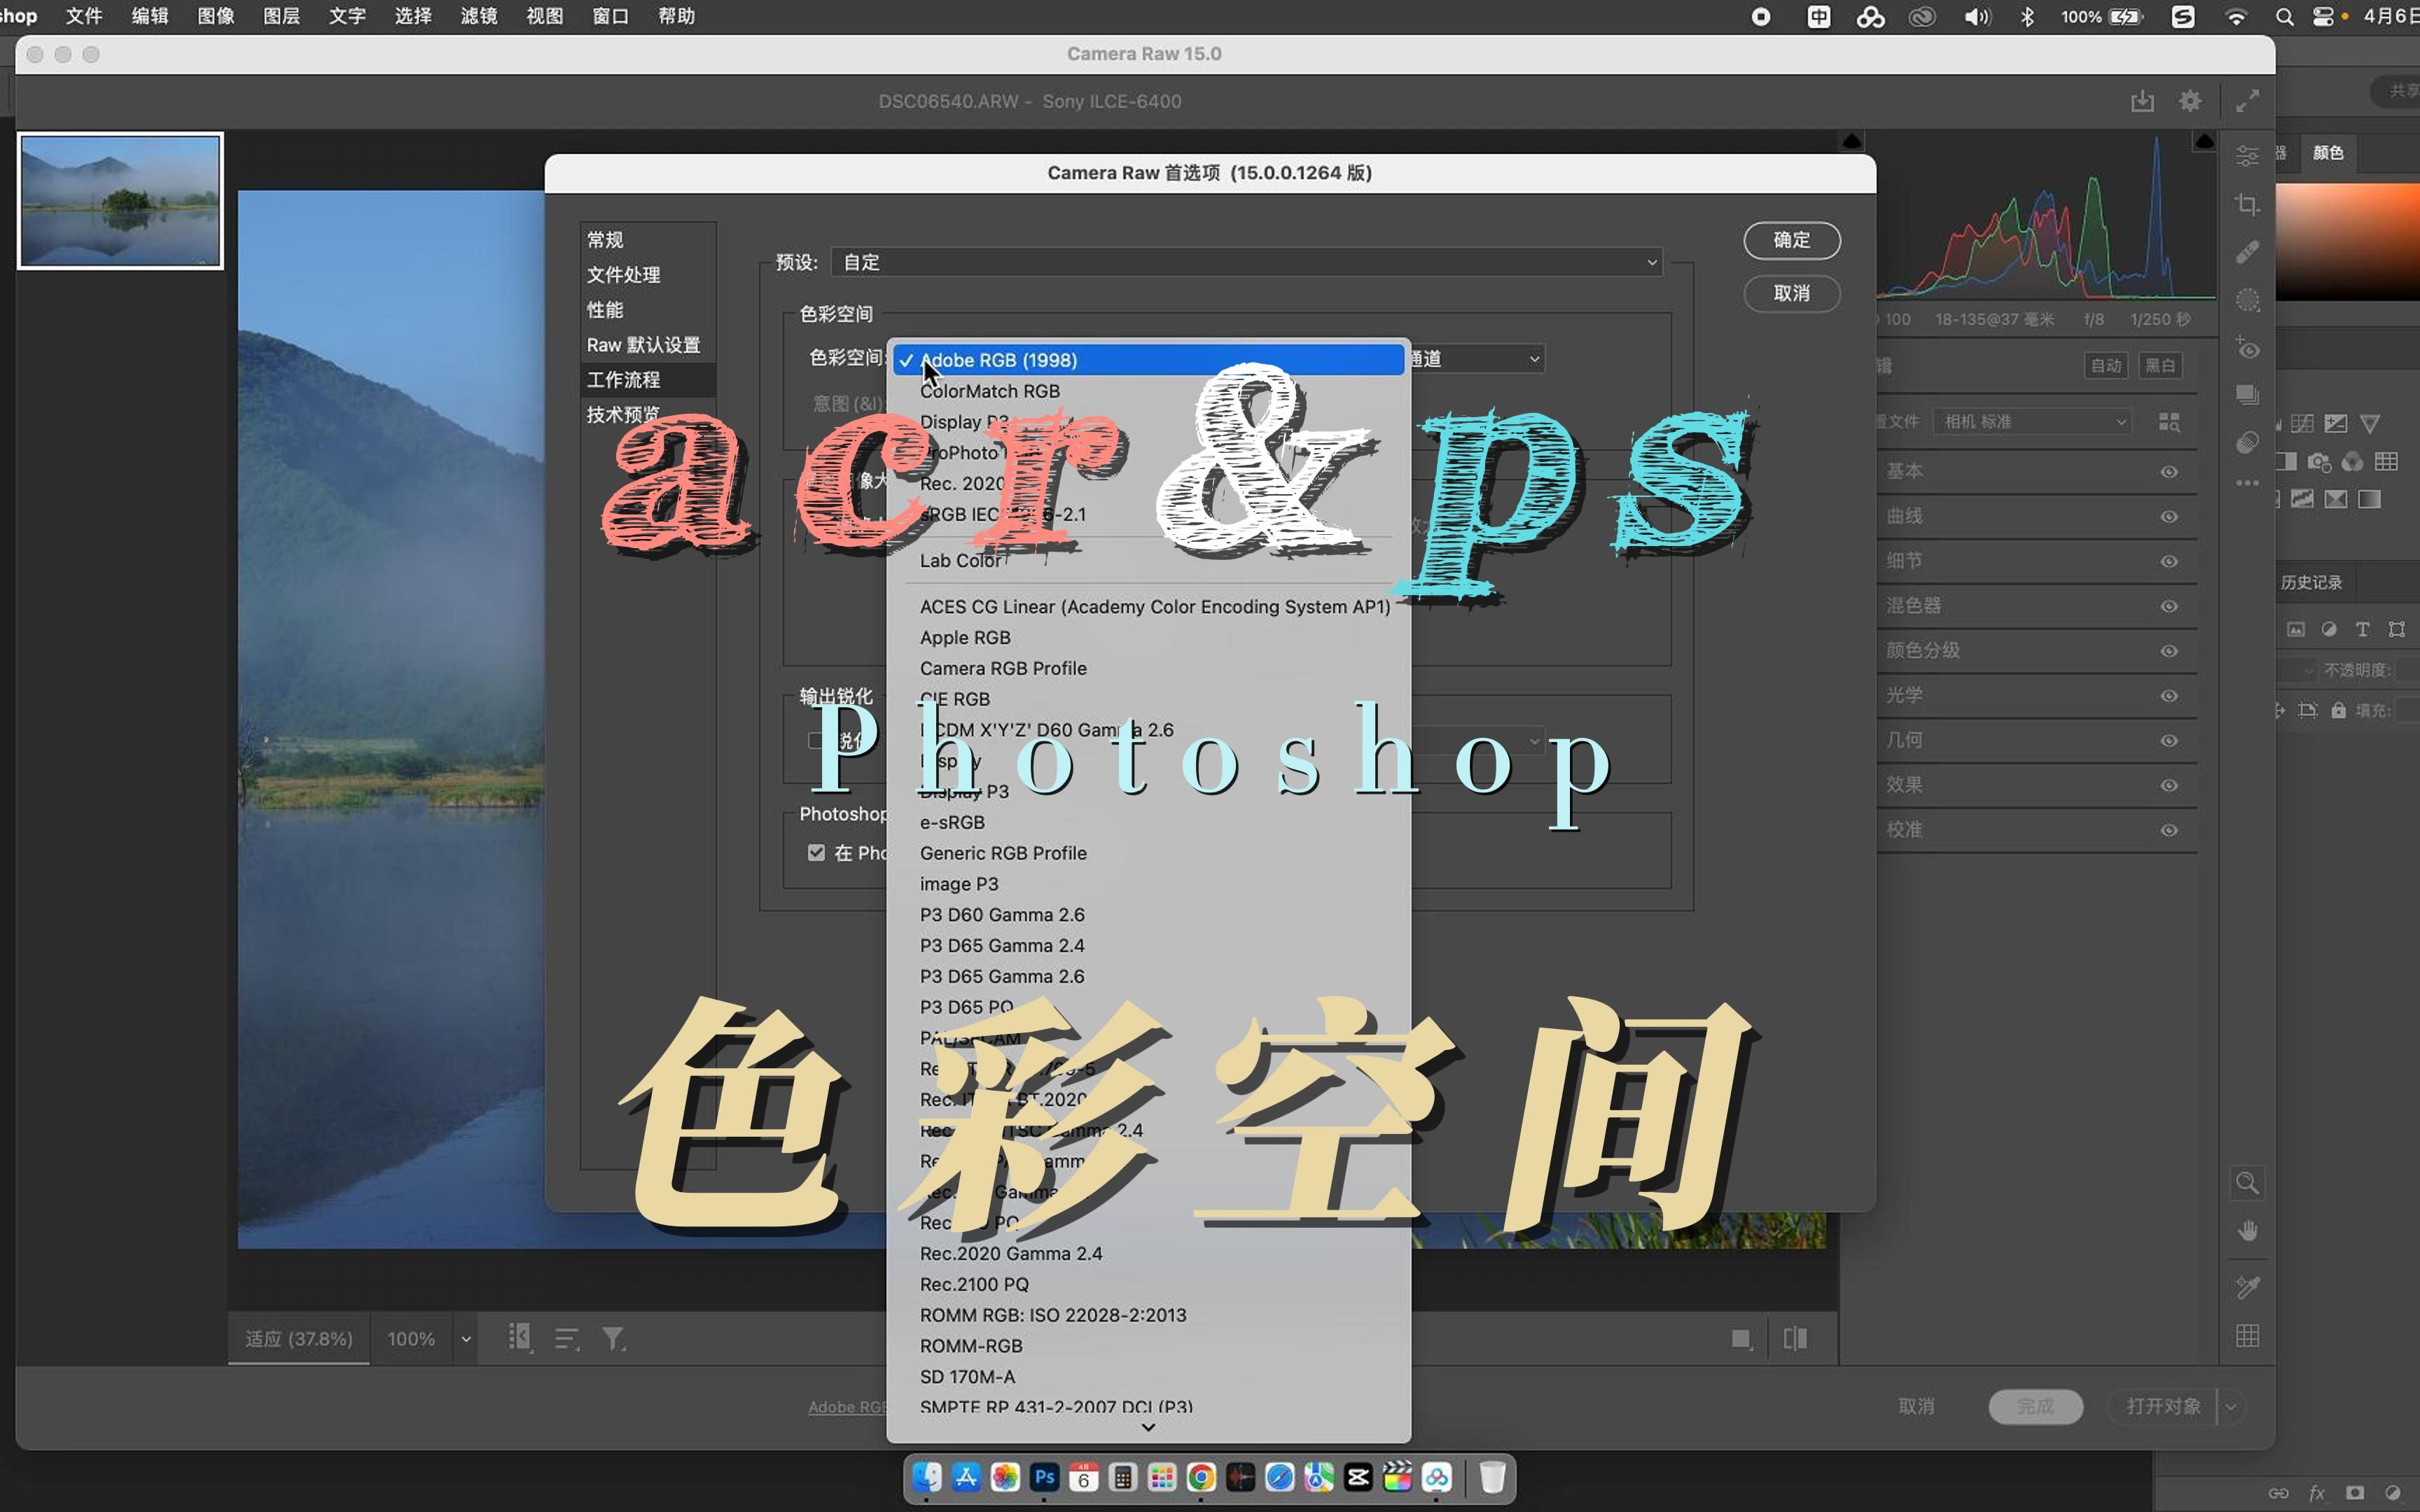The image size is (2420, 1512).
Task: Click the 确定 button in preferences dialog
Action: click(1791, 240)
